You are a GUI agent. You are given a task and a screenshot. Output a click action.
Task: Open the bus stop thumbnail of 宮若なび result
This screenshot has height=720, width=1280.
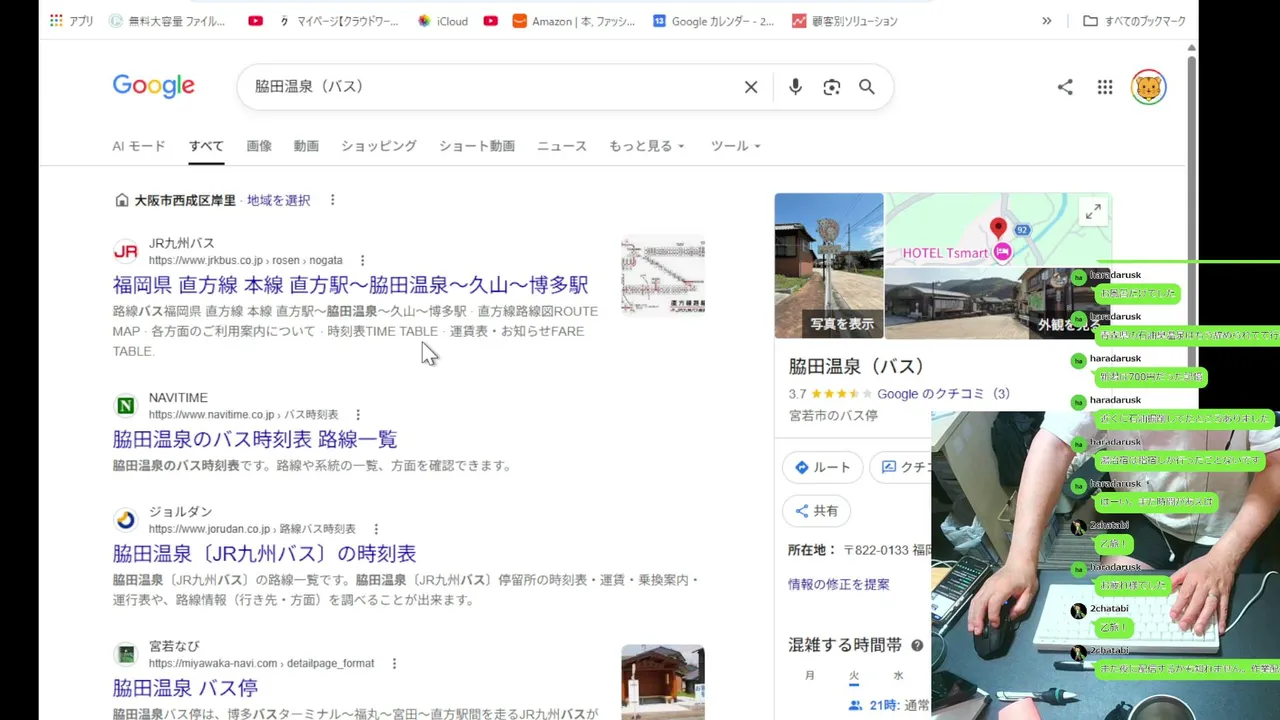[663, 682]
